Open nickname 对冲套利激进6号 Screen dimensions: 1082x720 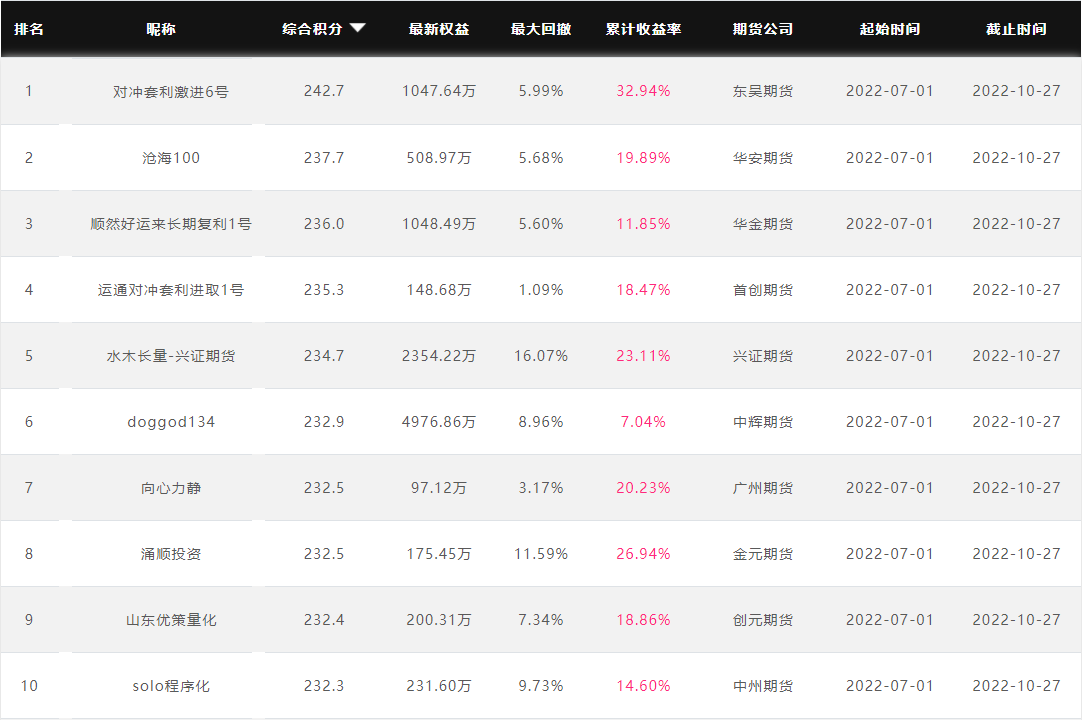170,92
